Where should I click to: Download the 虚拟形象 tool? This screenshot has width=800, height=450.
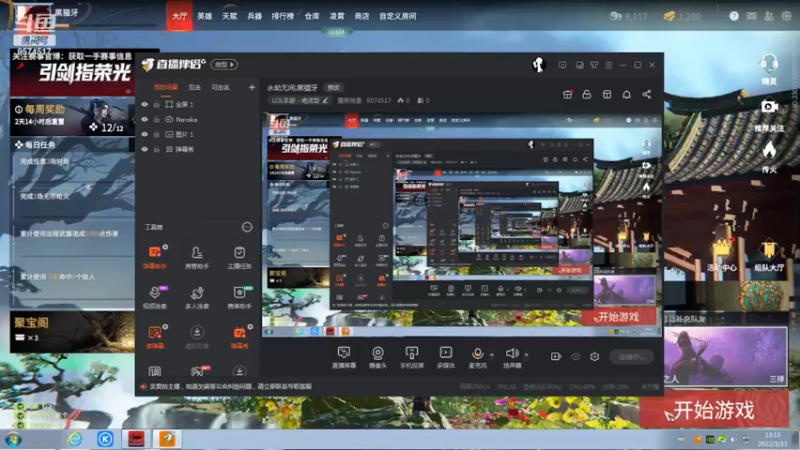click(196, 337)
